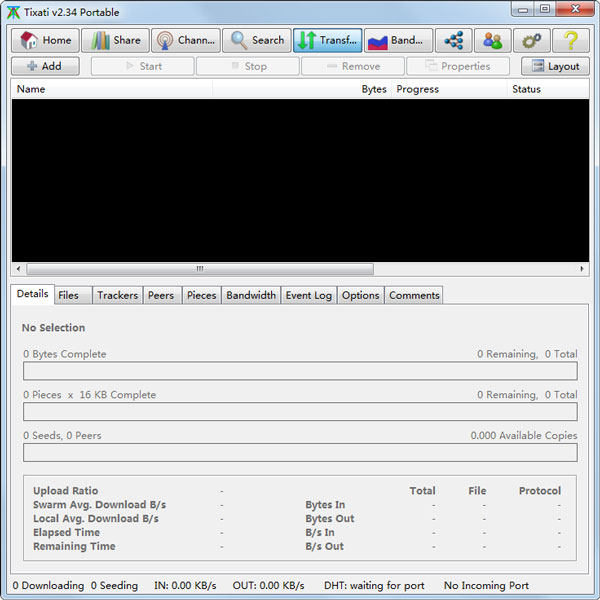Open the DHT network nodes icon

(454, 40)
